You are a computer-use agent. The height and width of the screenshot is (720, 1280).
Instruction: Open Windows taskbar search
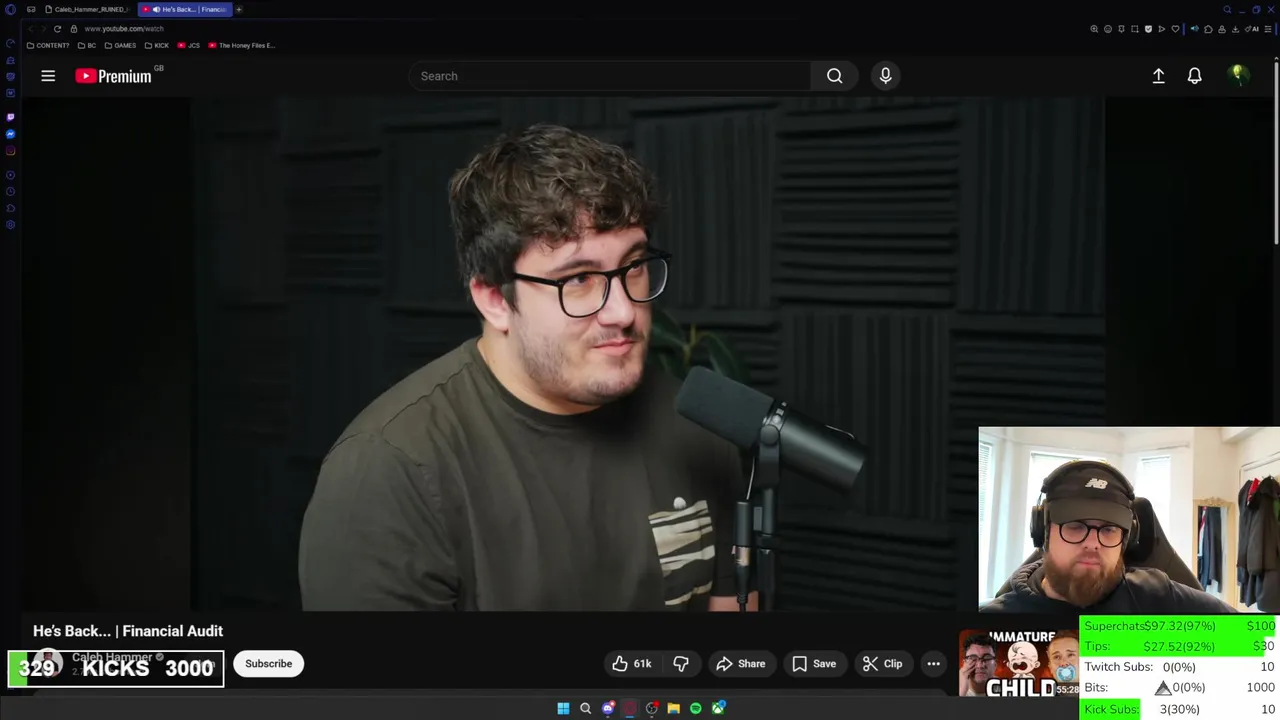(x=585, y=708)
